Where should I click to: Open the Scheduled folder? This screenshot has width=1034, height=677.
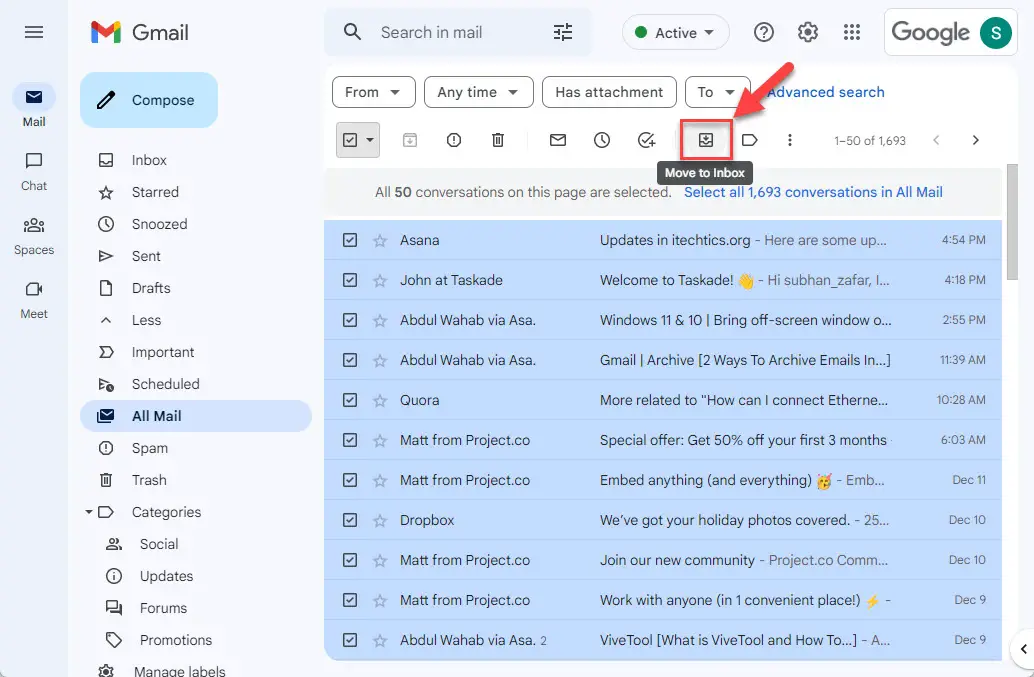click(x=195, y=384)
